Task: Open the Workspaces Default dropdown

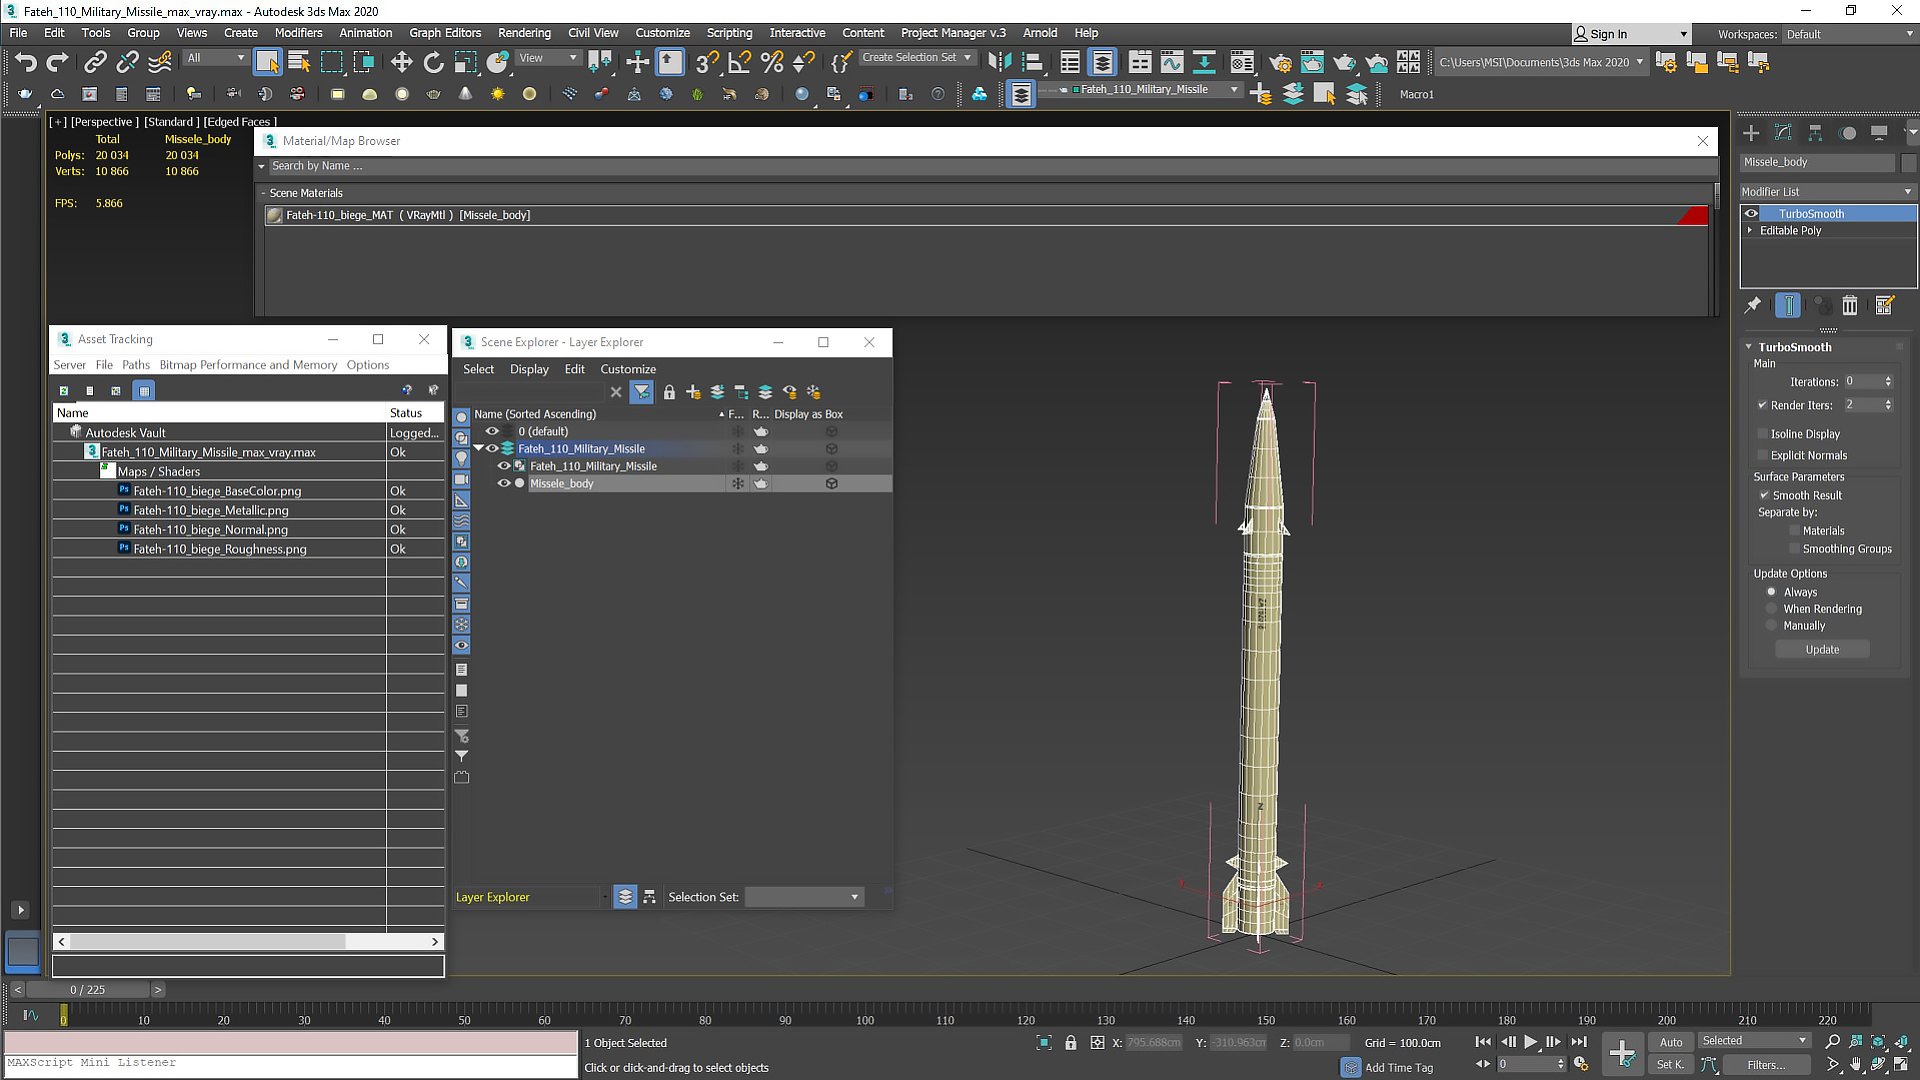Action: tap(1850, 34)
